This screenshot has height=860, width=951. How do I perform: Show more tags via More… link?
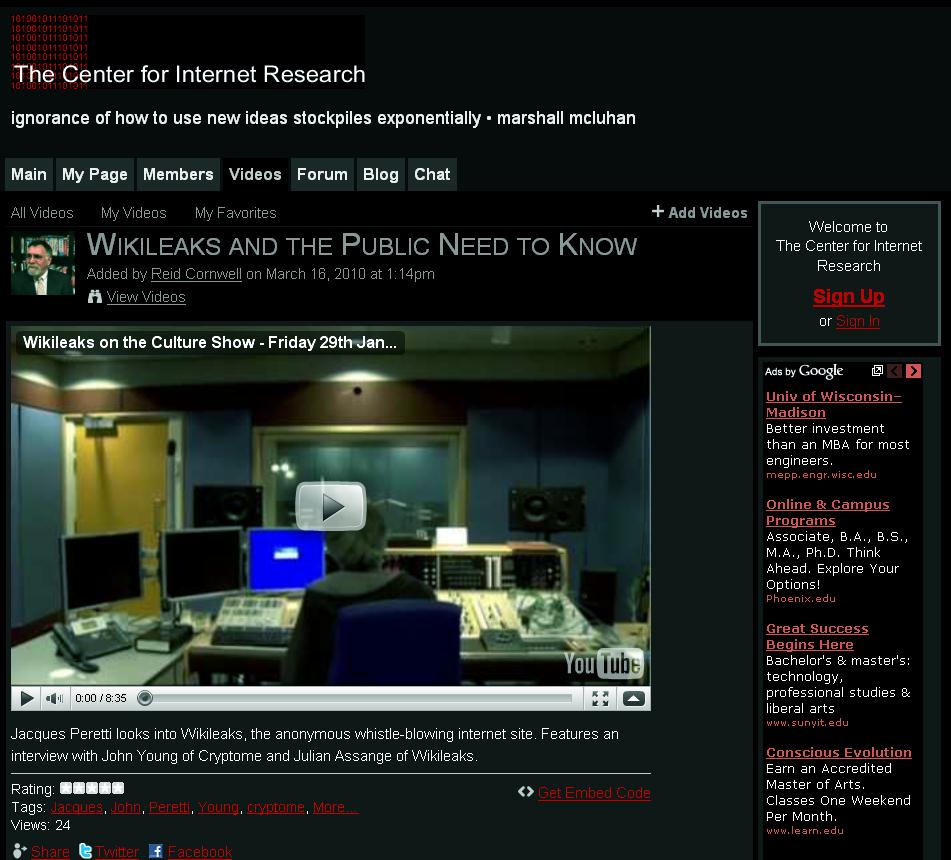(x=335, y=807)
